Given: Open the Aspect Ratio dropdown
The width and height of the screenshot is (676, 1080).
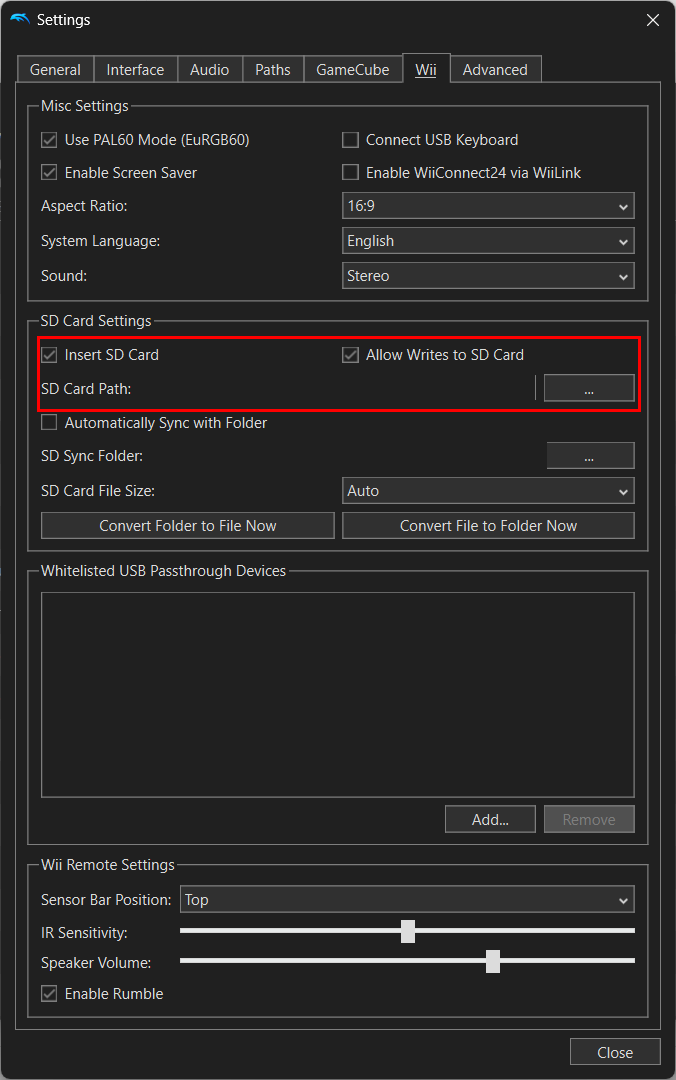Looking at the screenshot, I should pos(488,206).
